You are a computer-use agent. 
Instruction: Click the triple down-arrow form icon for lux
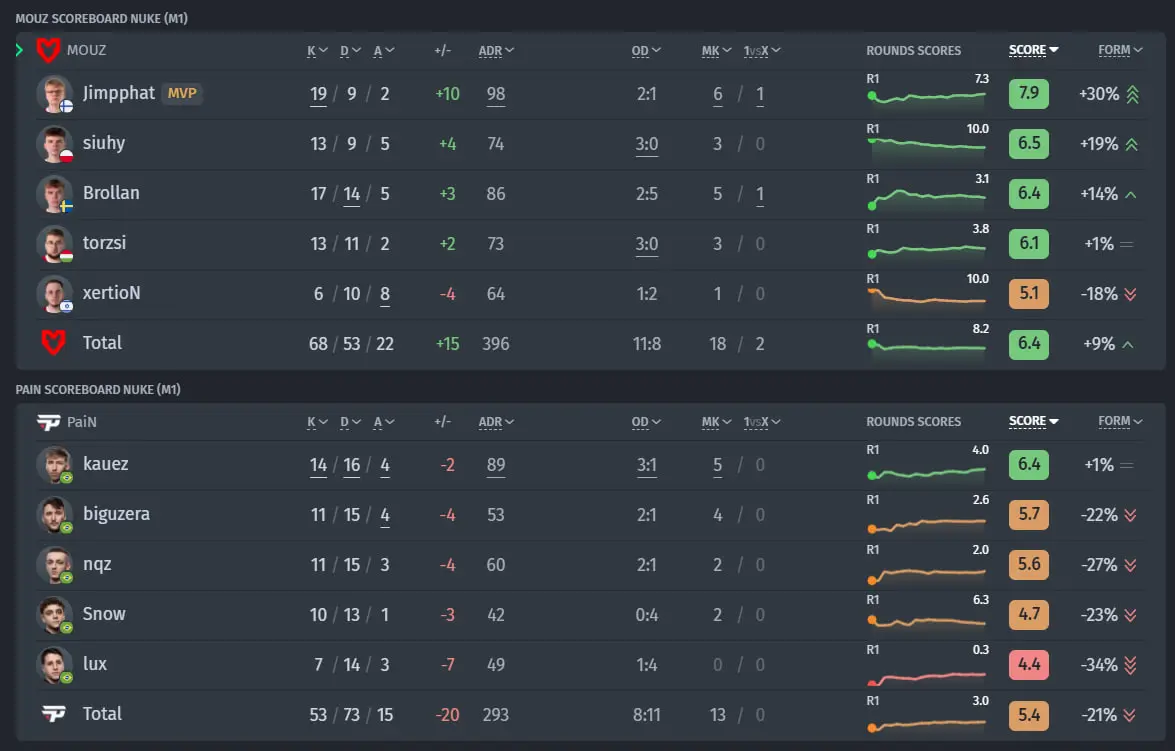(1131, 665)
